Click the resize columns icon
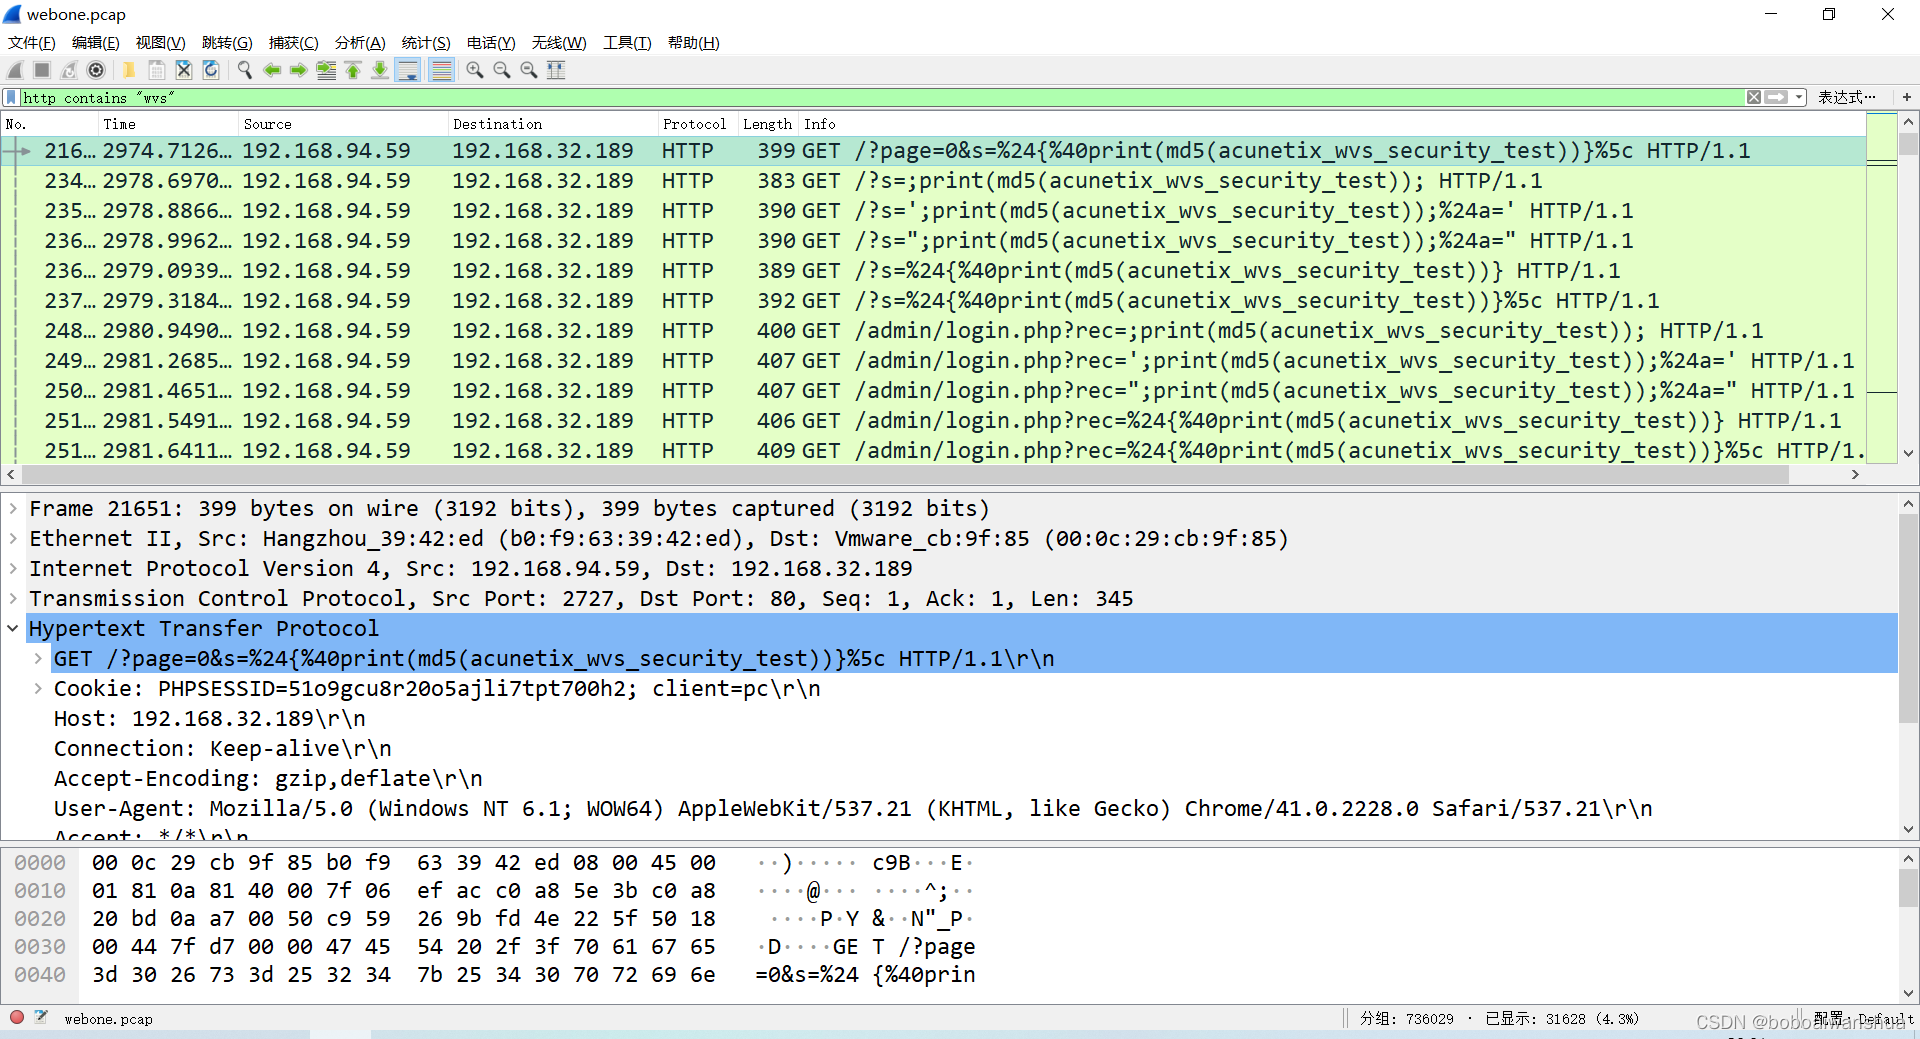This screenshot has height=1039, width=1920. [x=557, y=70]
